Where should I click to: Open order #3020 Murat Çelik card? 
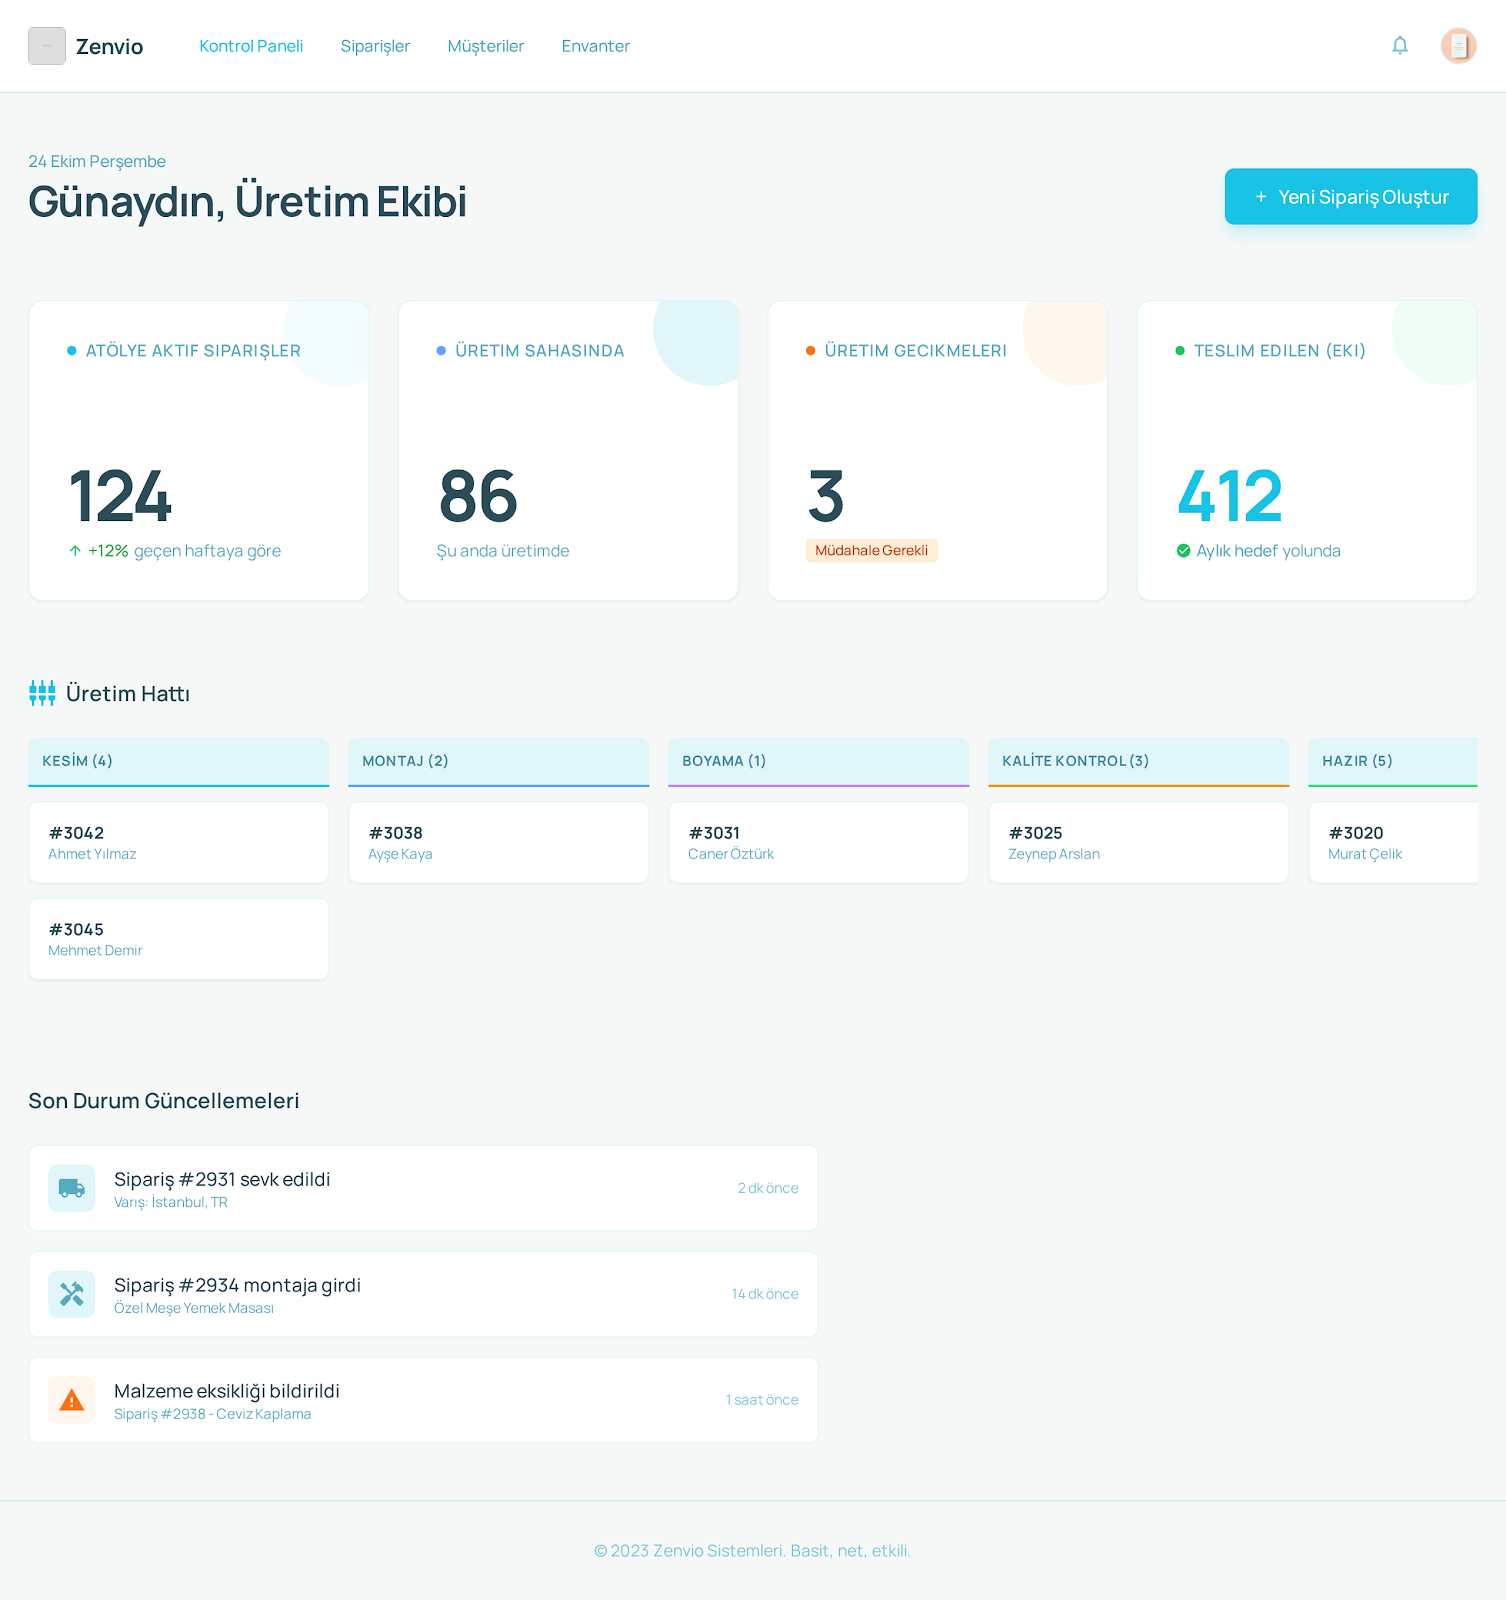click(1393, 843)
